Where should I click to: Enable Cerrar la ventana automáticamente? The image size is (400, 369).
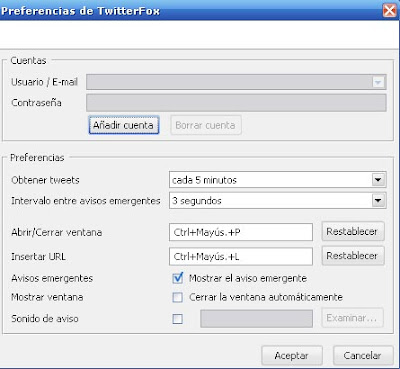178,297
